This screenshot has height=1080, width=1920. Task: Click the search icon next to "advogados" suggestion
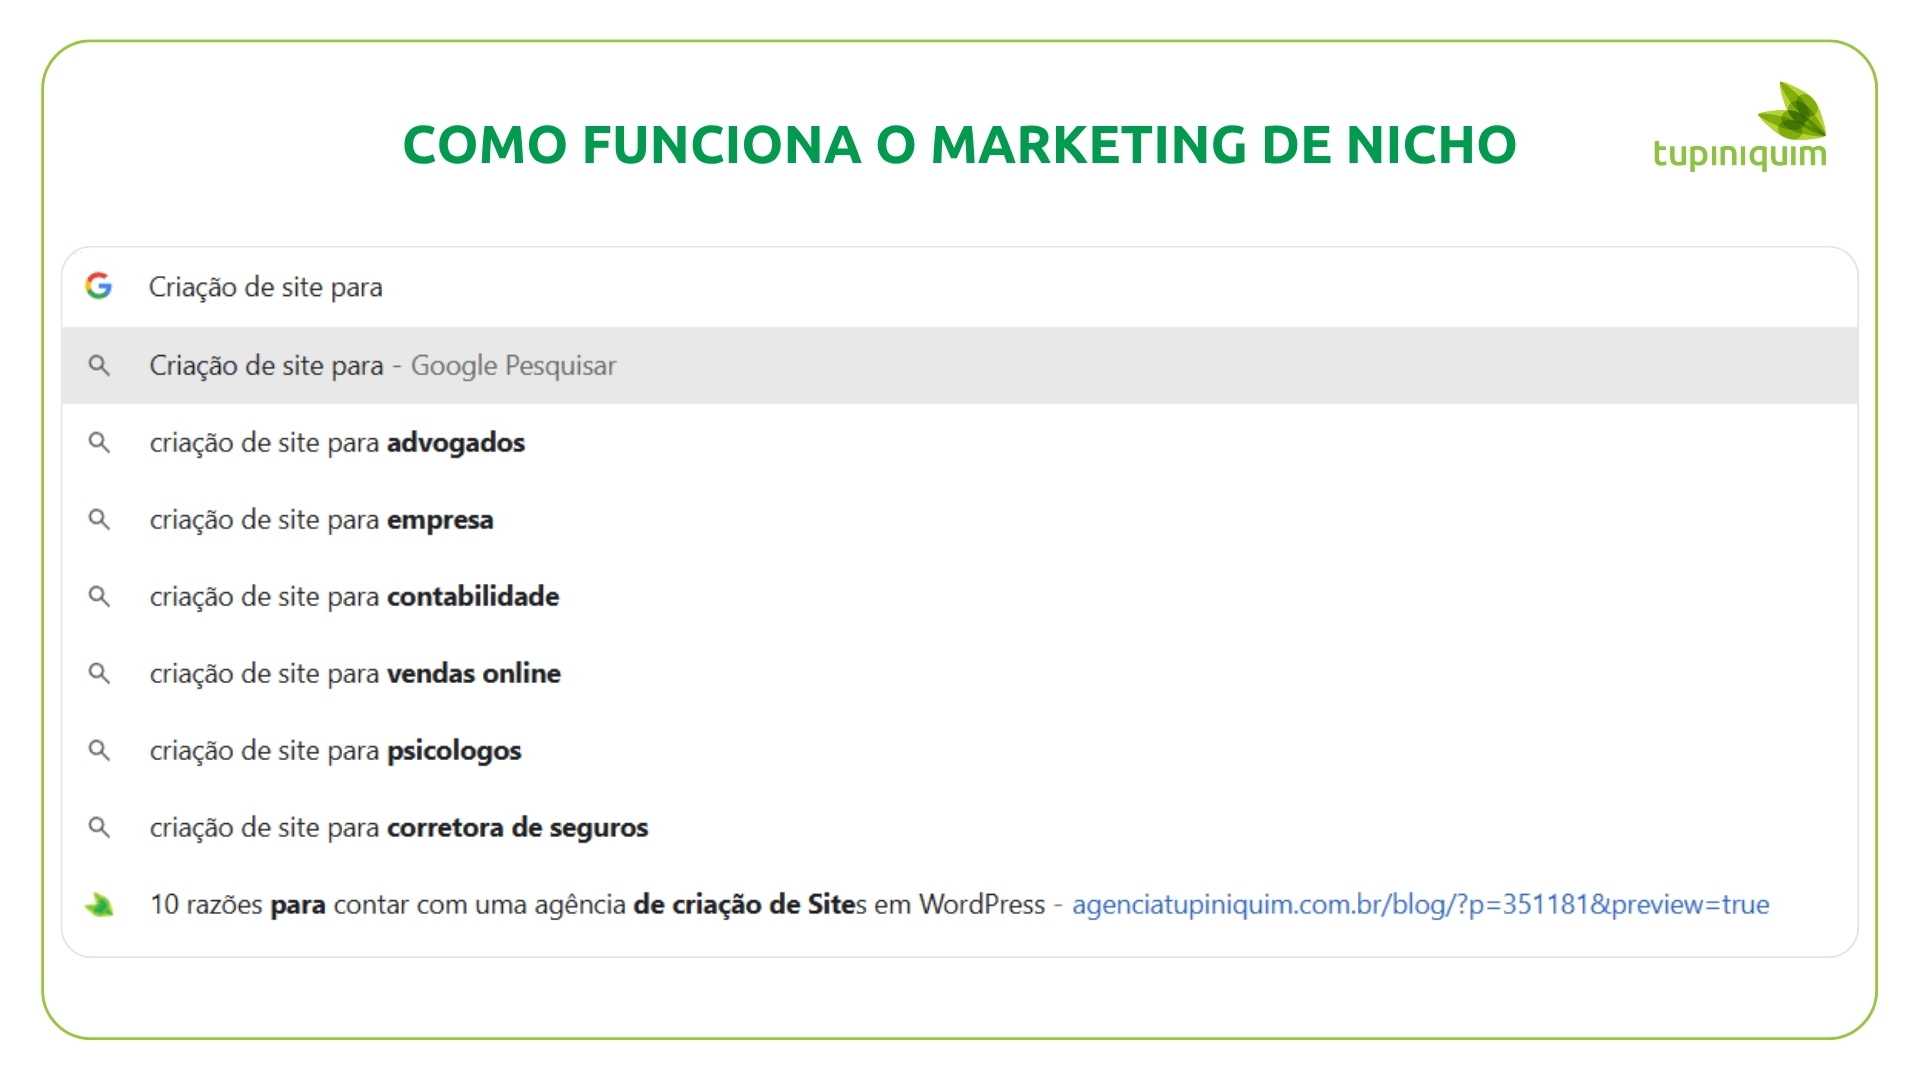click(x=100, y=442)
